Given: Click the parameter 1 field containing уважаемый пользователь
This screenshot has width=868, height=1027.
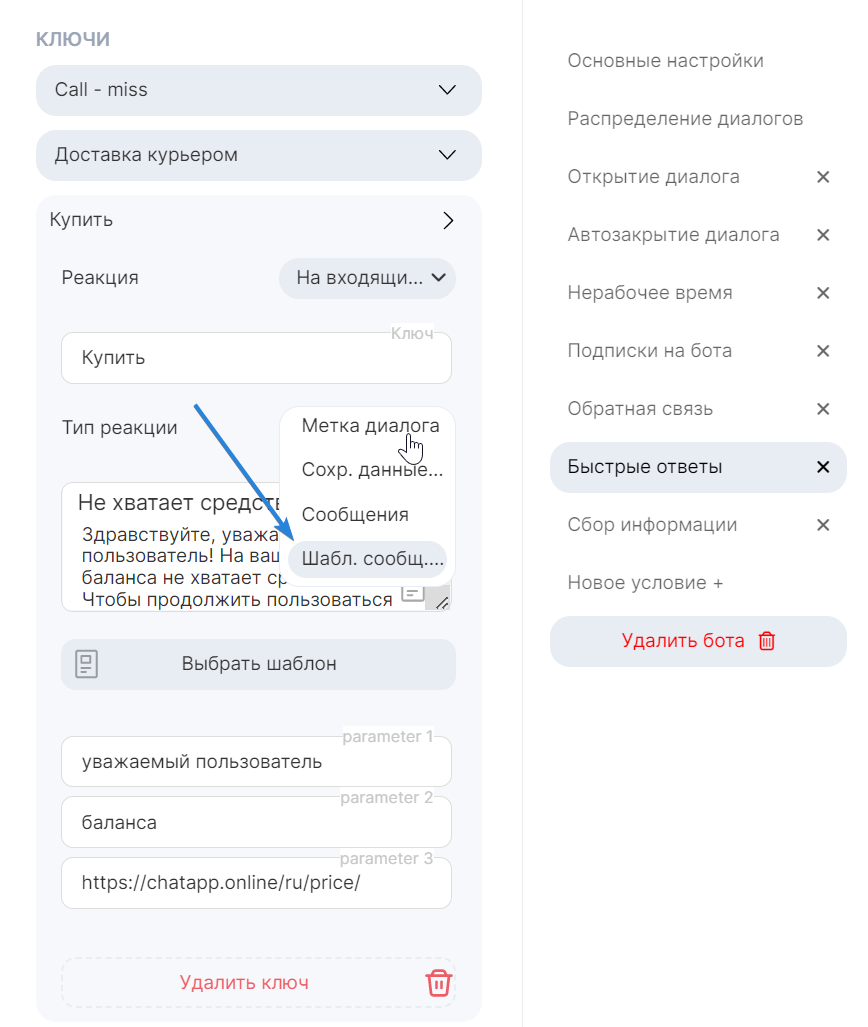Looking at the screenshot, I should pyautogui.click(x=256, y=761).
